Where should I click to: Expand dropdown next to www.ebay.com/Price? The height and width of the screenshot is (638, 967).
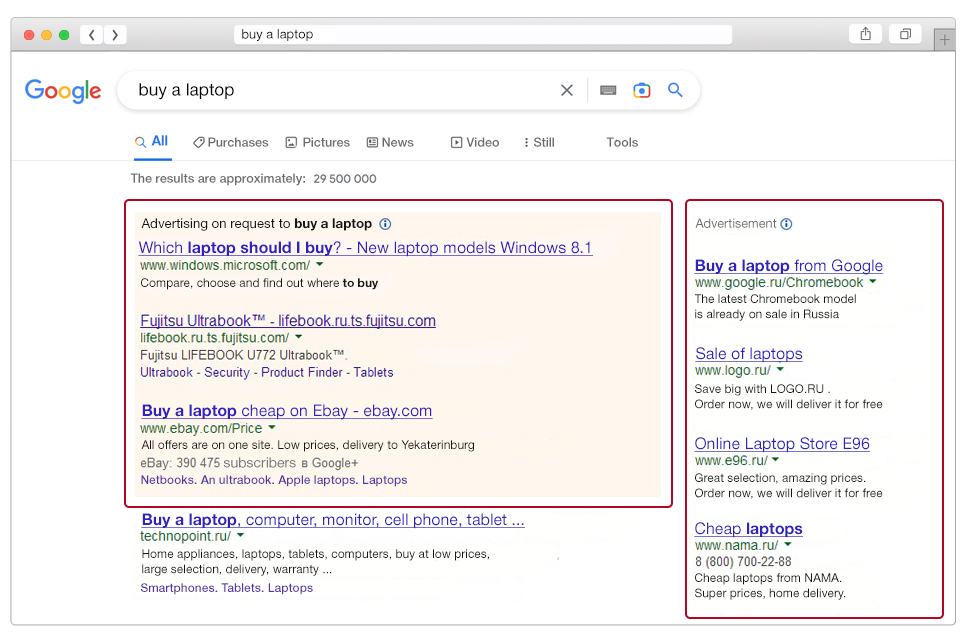pos(272,427)
